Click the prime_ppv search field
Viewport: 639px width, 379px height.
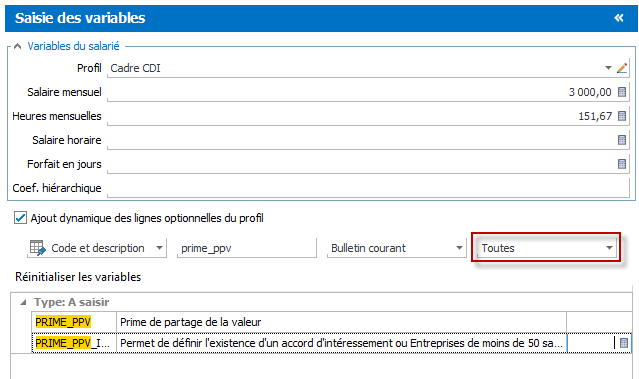pyautogui.click(x=247, y=248)
